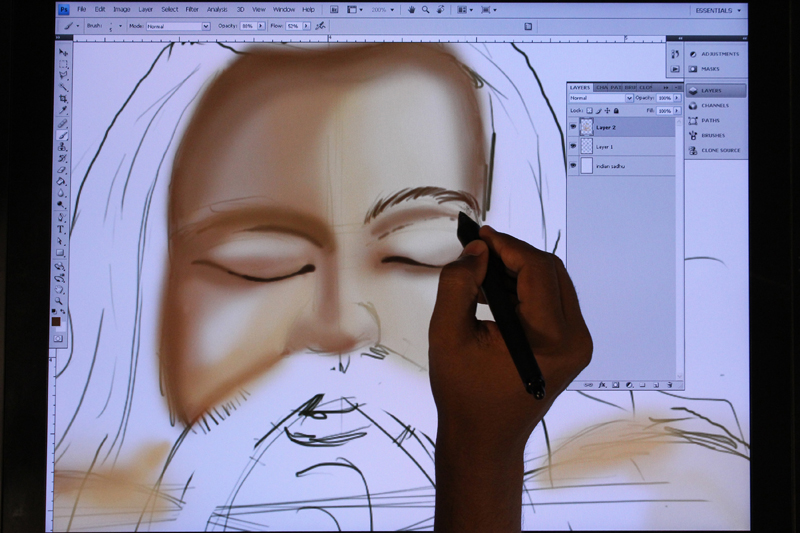Select the Type (T) tool
The image size is (800, 533).
(62, 229)
